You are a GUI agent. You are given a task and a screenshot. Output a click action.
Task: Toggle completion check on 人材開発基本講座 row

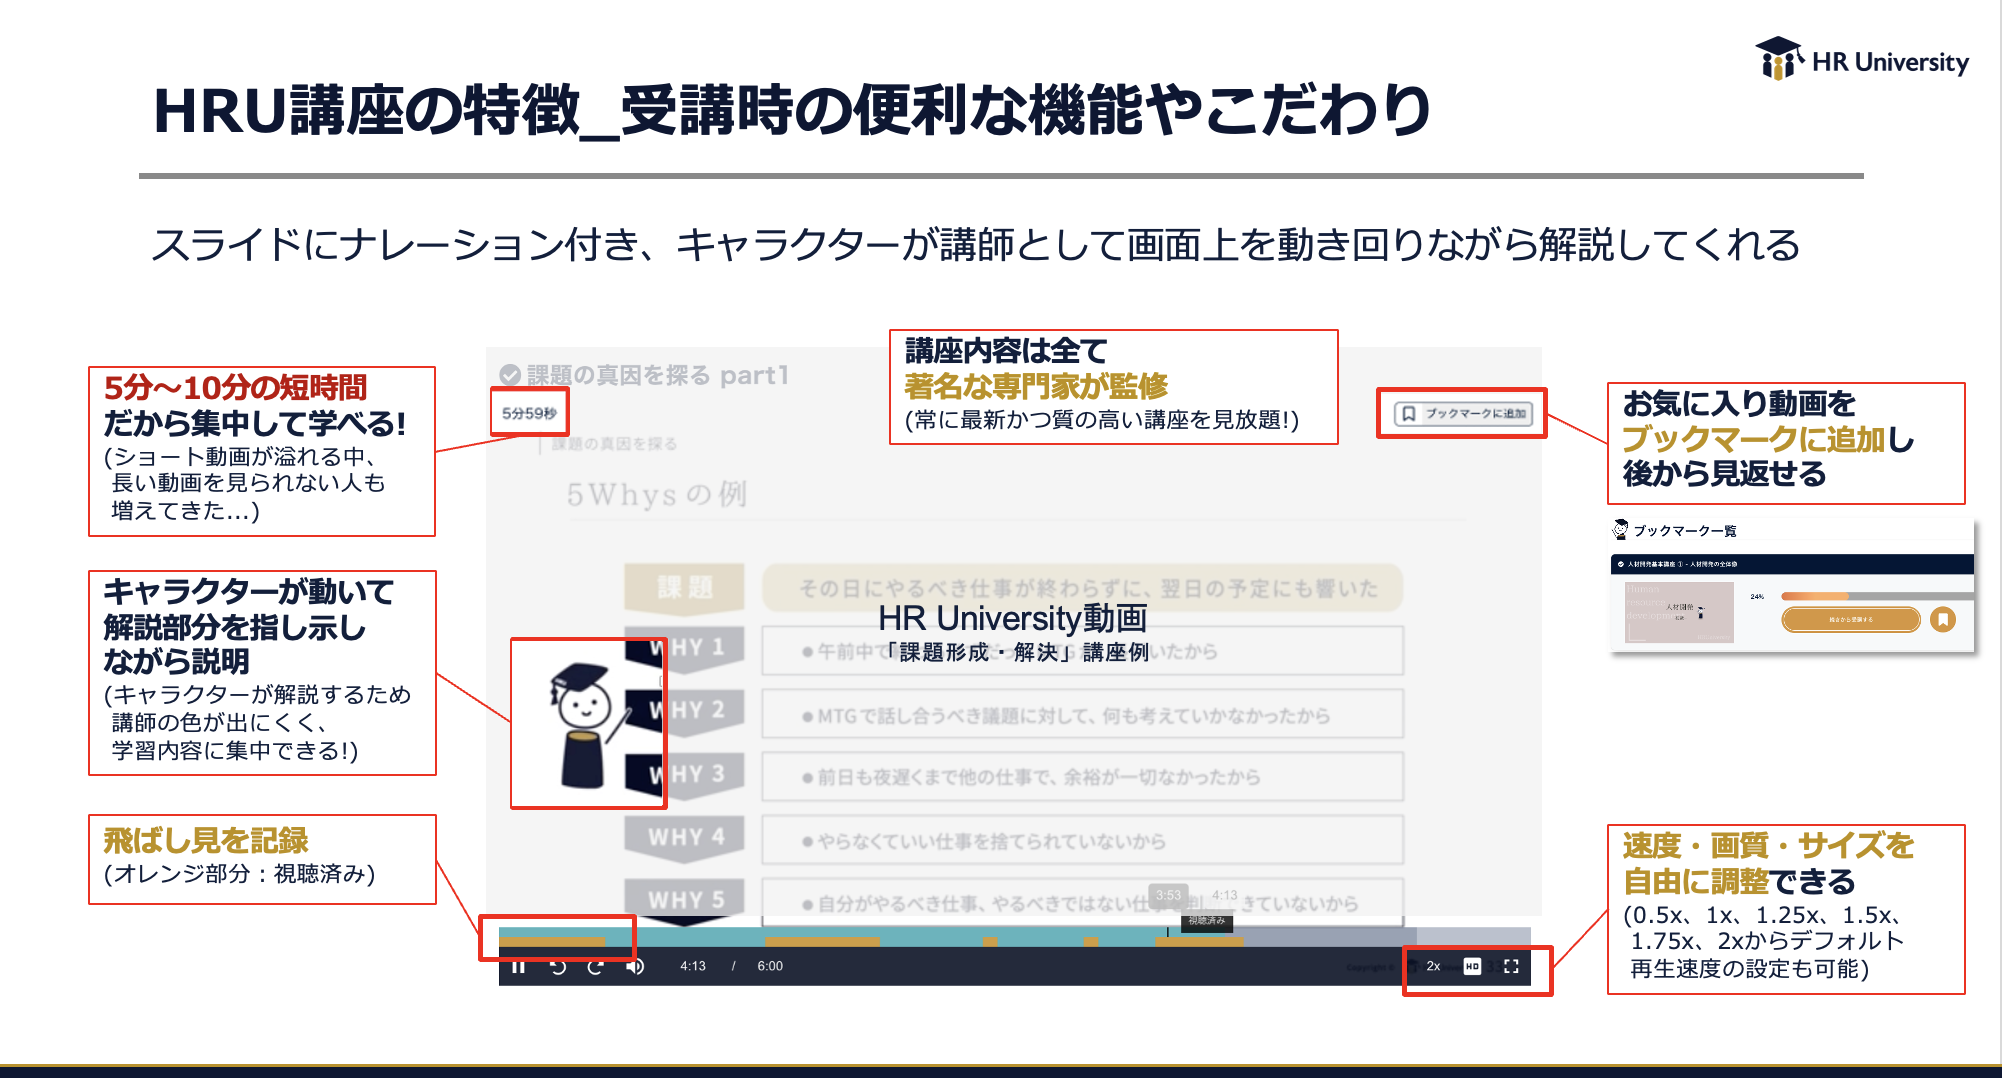pos(1621,564)
